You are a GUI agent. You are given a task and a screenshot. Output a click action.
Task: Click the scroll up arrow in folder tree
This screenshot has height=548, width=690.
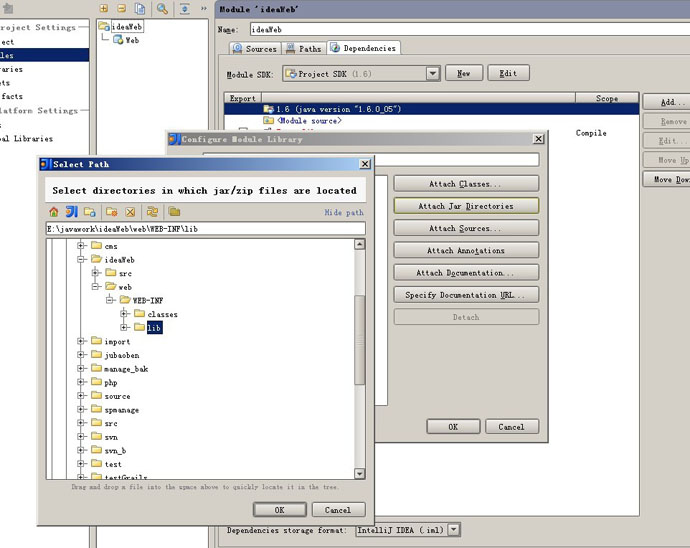pos(360,244)
